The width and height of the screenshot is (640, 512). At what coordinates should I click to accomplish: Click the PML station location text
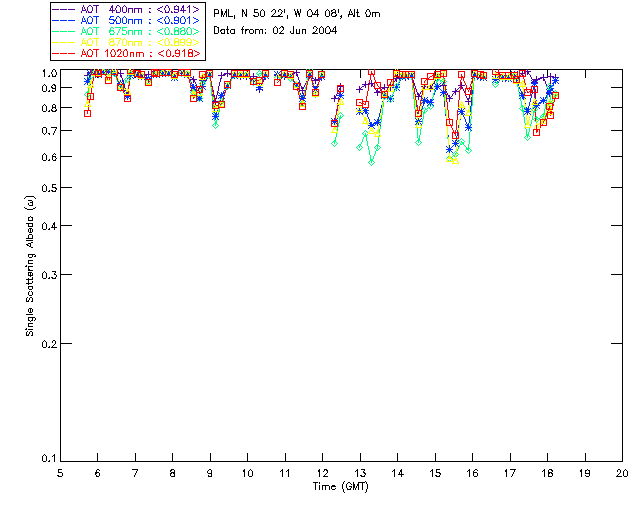point(297,14)
